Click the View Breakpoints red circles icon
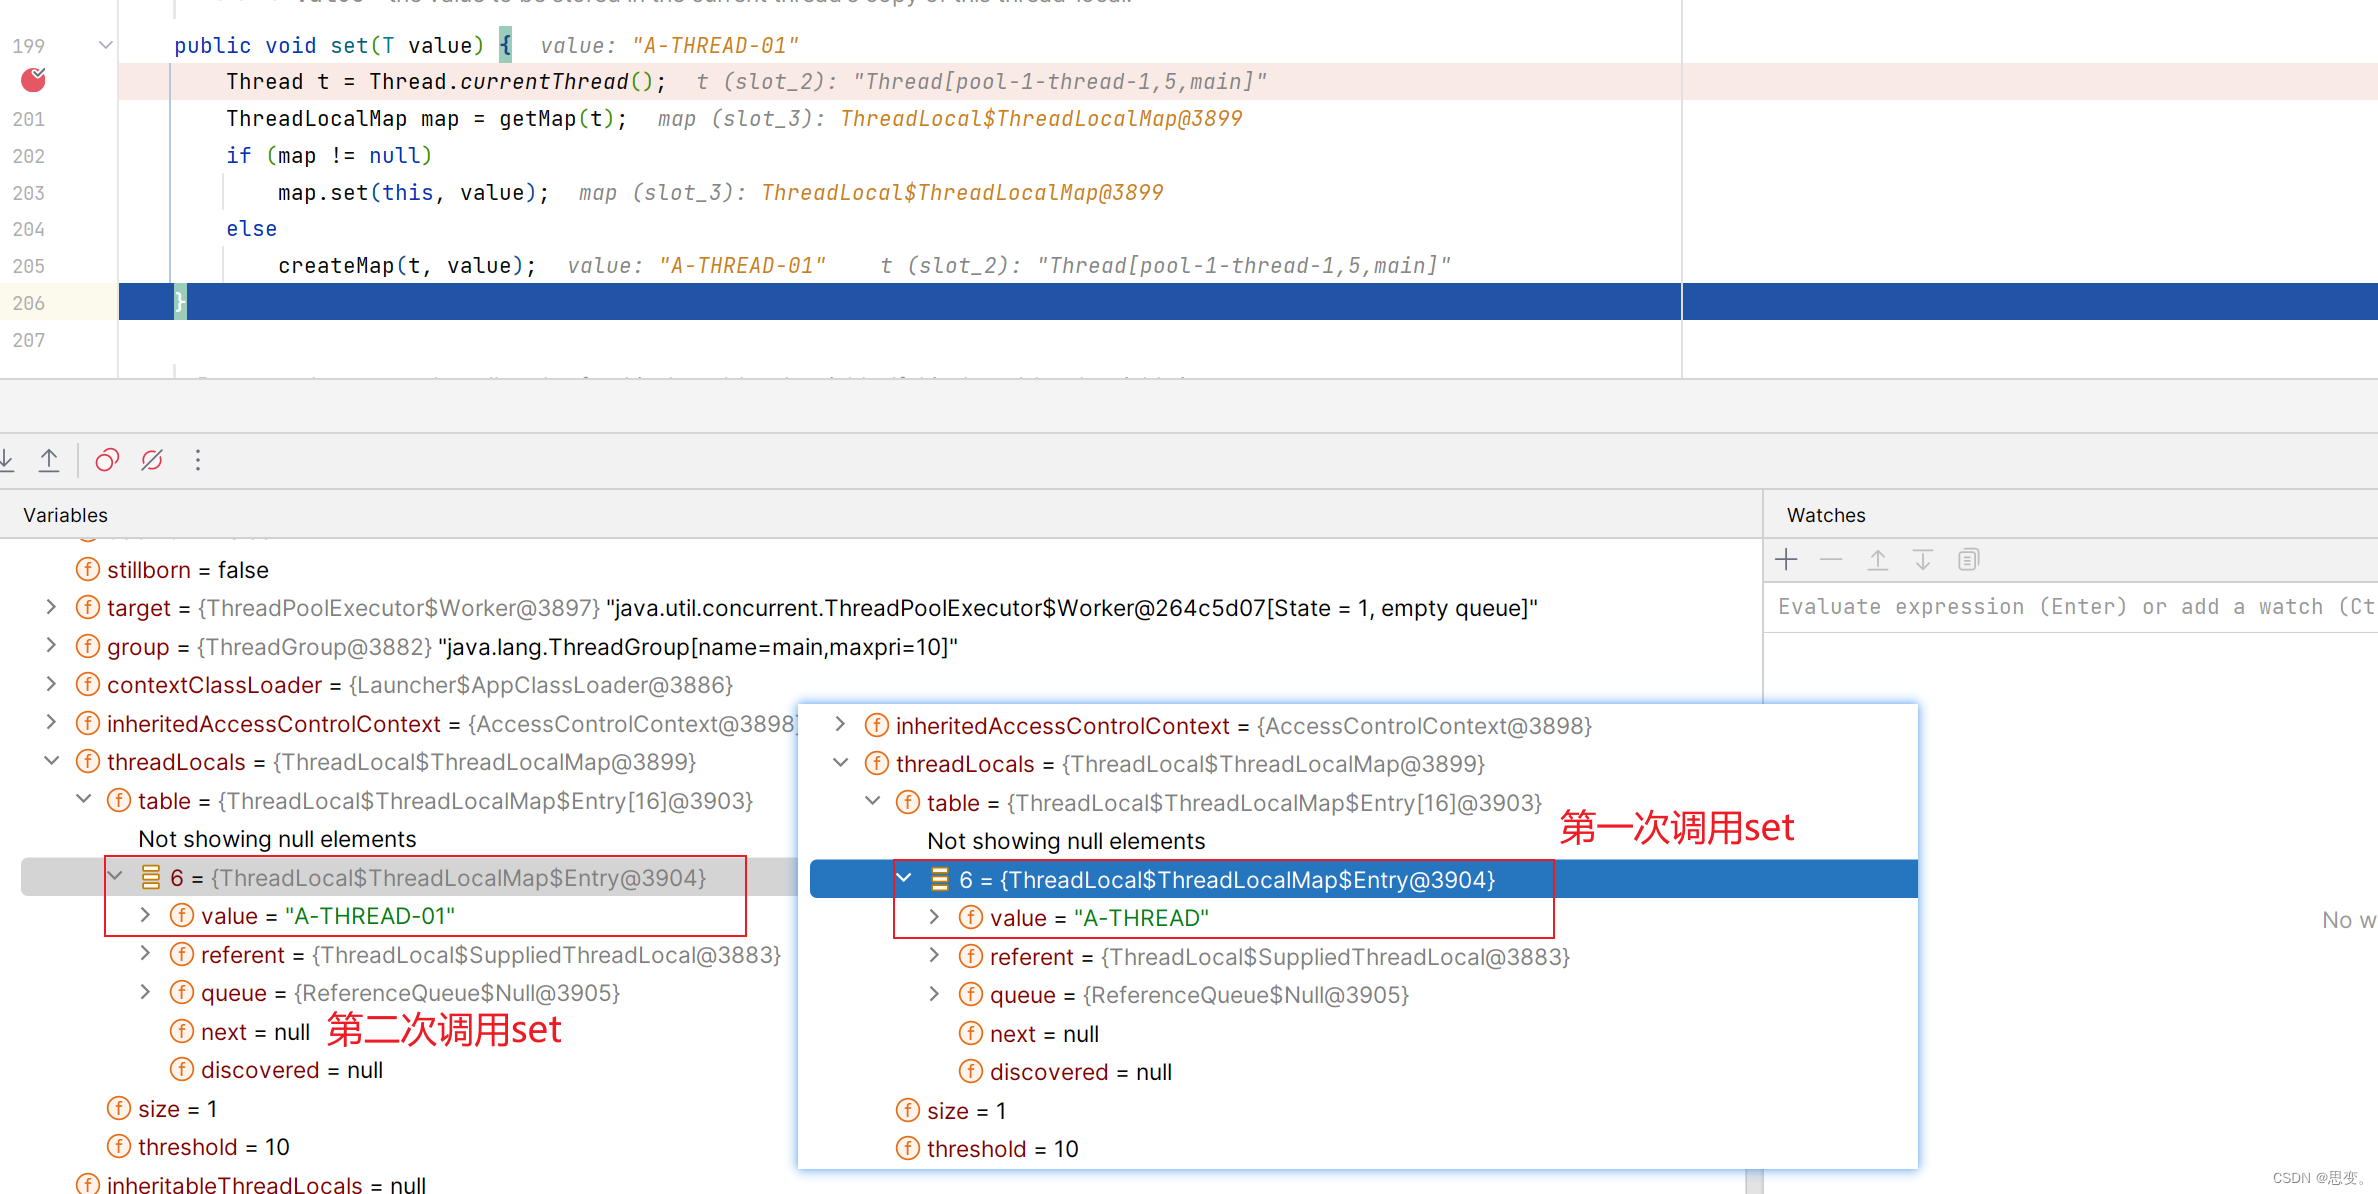 pyautogui.click(x=107, y=460)
